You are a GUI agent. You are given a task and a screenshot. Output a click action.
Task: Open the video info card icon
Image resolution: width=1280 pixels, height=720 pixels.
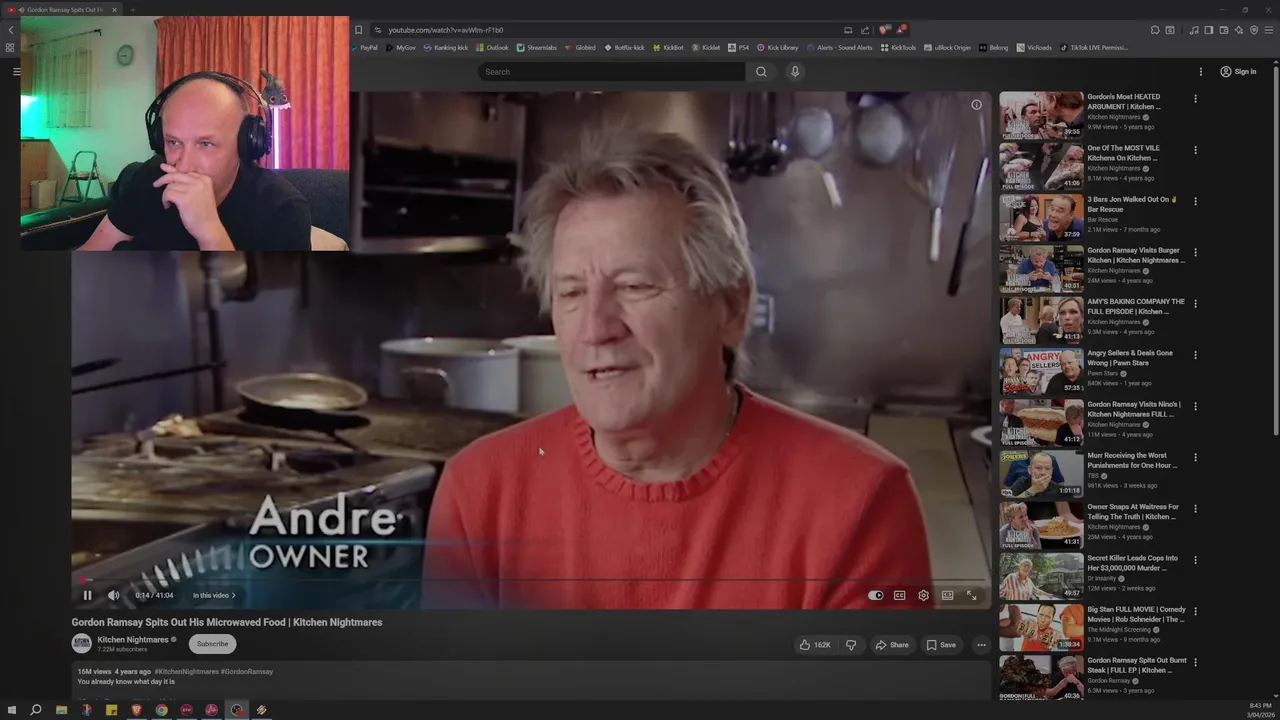(x=976, y=104)
